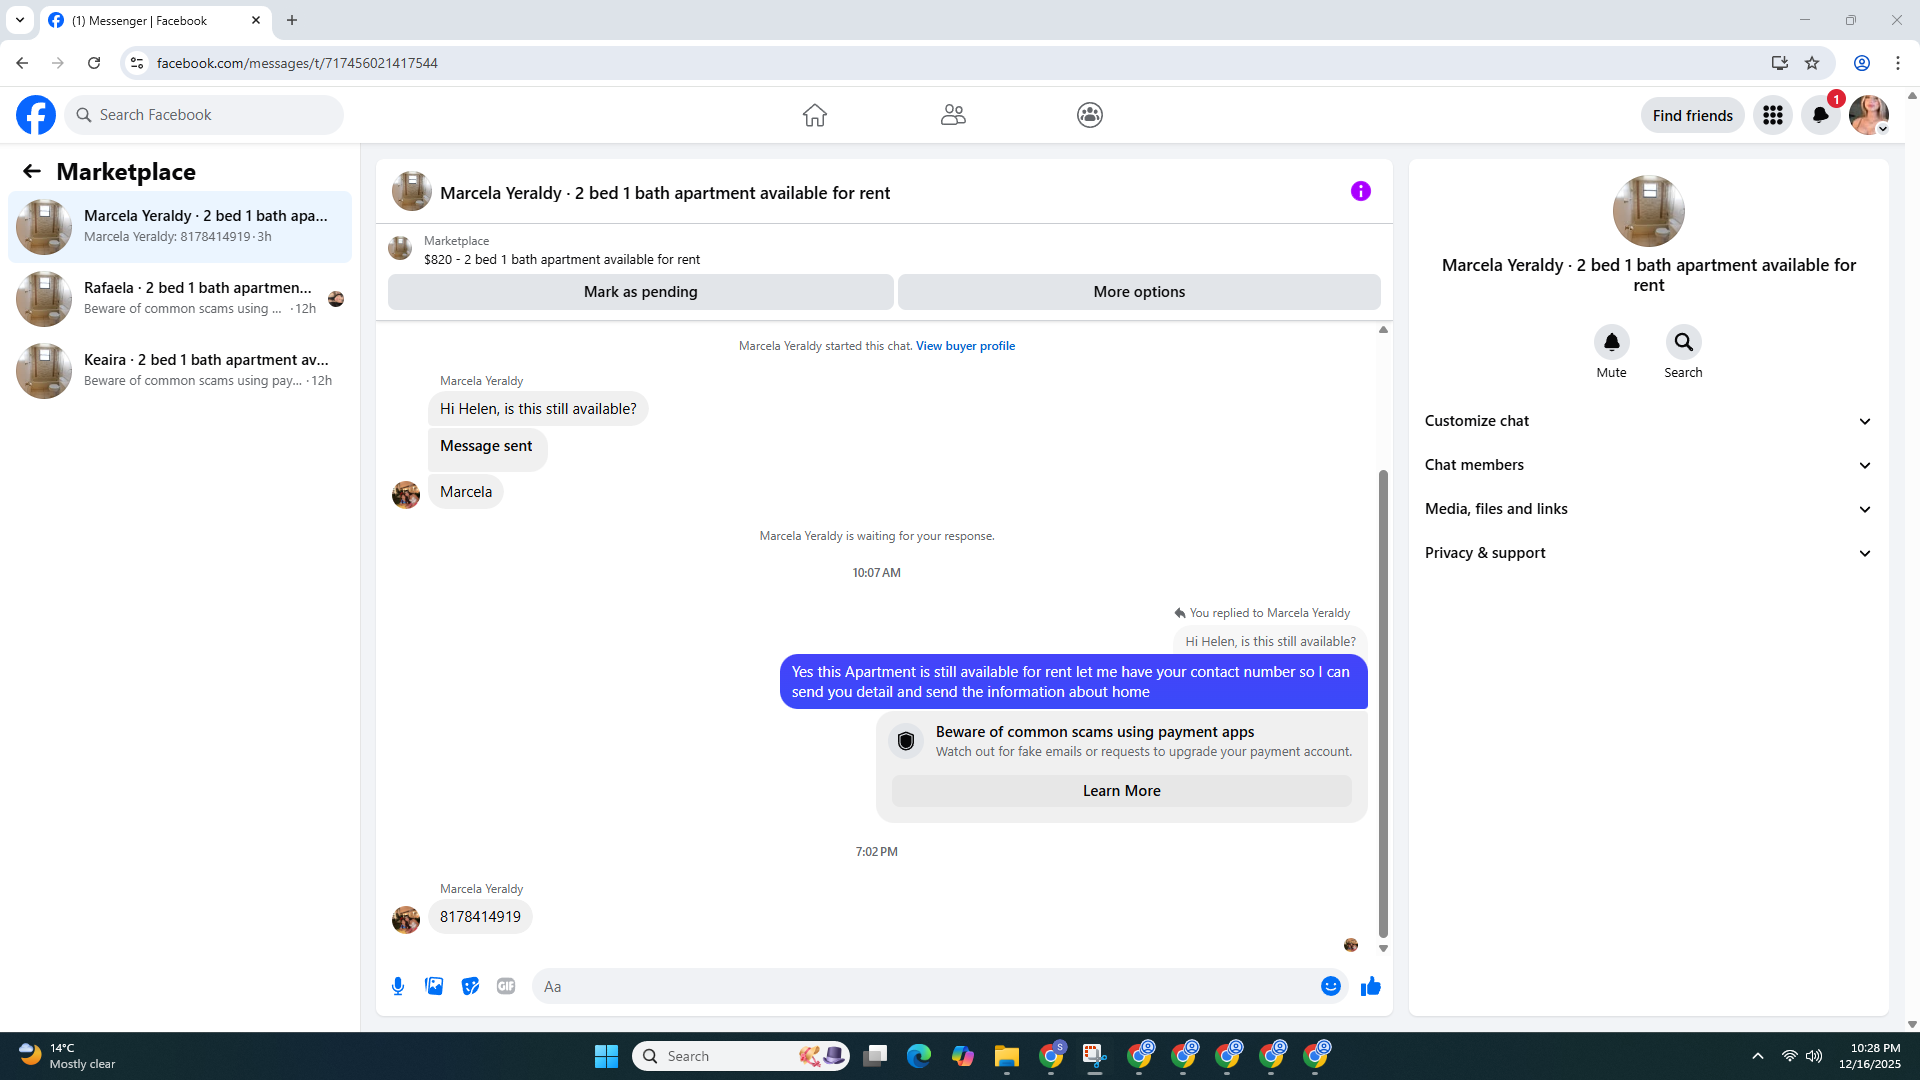Mute the conversation with bell button
1920x1080 pixels.
(x=1612, y=342)
